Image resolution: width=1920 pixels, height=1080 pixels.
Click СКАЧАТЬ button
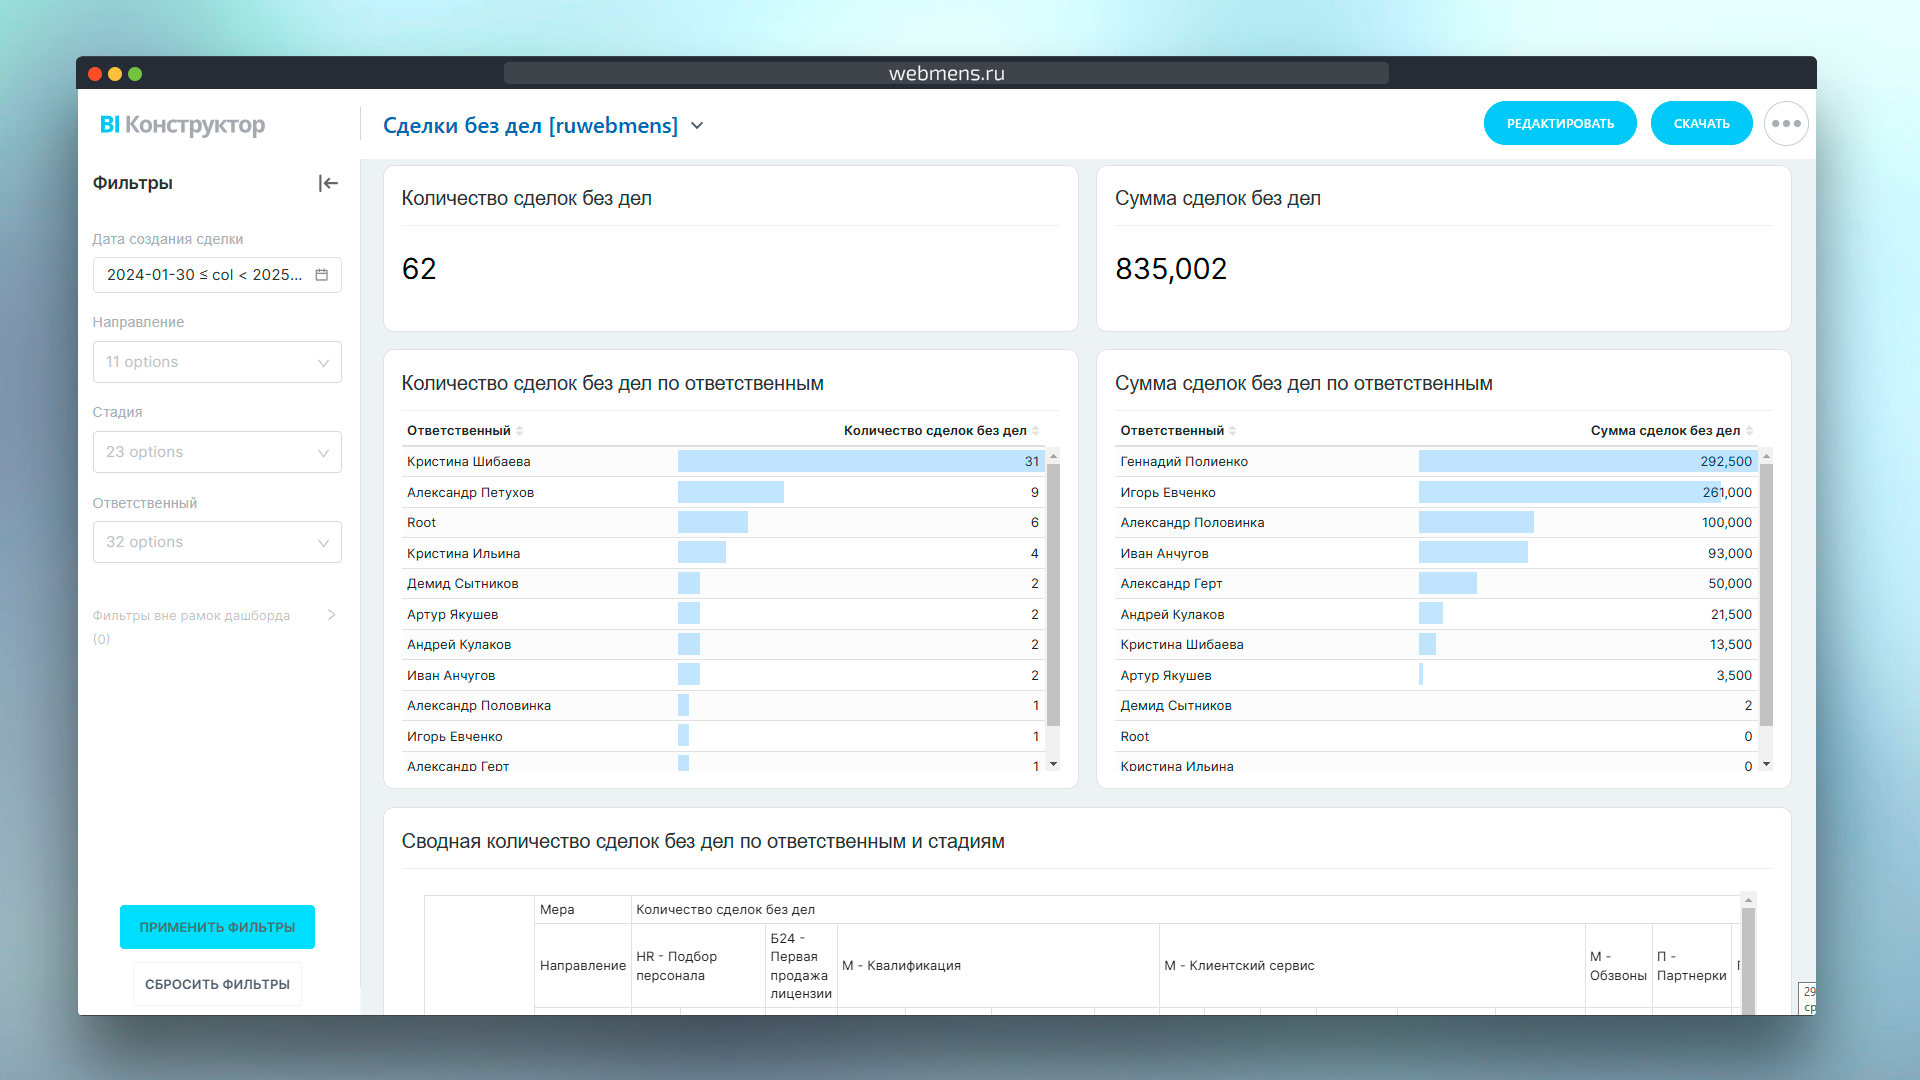1701,124
